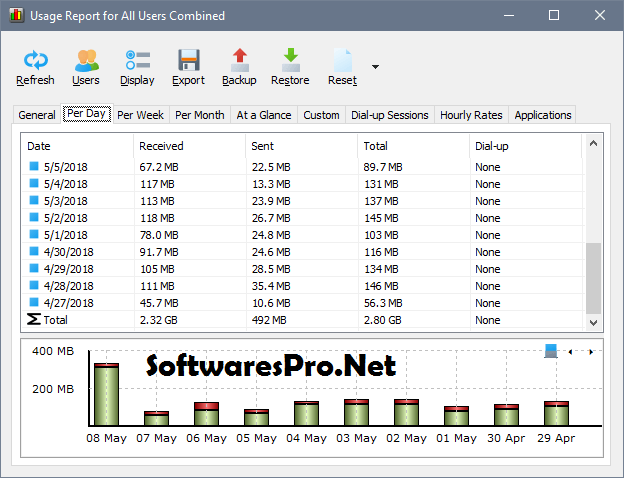This screenshot has height=478, width=624.
Task: Click the Reset blank page icon
Action: [343, 60]
